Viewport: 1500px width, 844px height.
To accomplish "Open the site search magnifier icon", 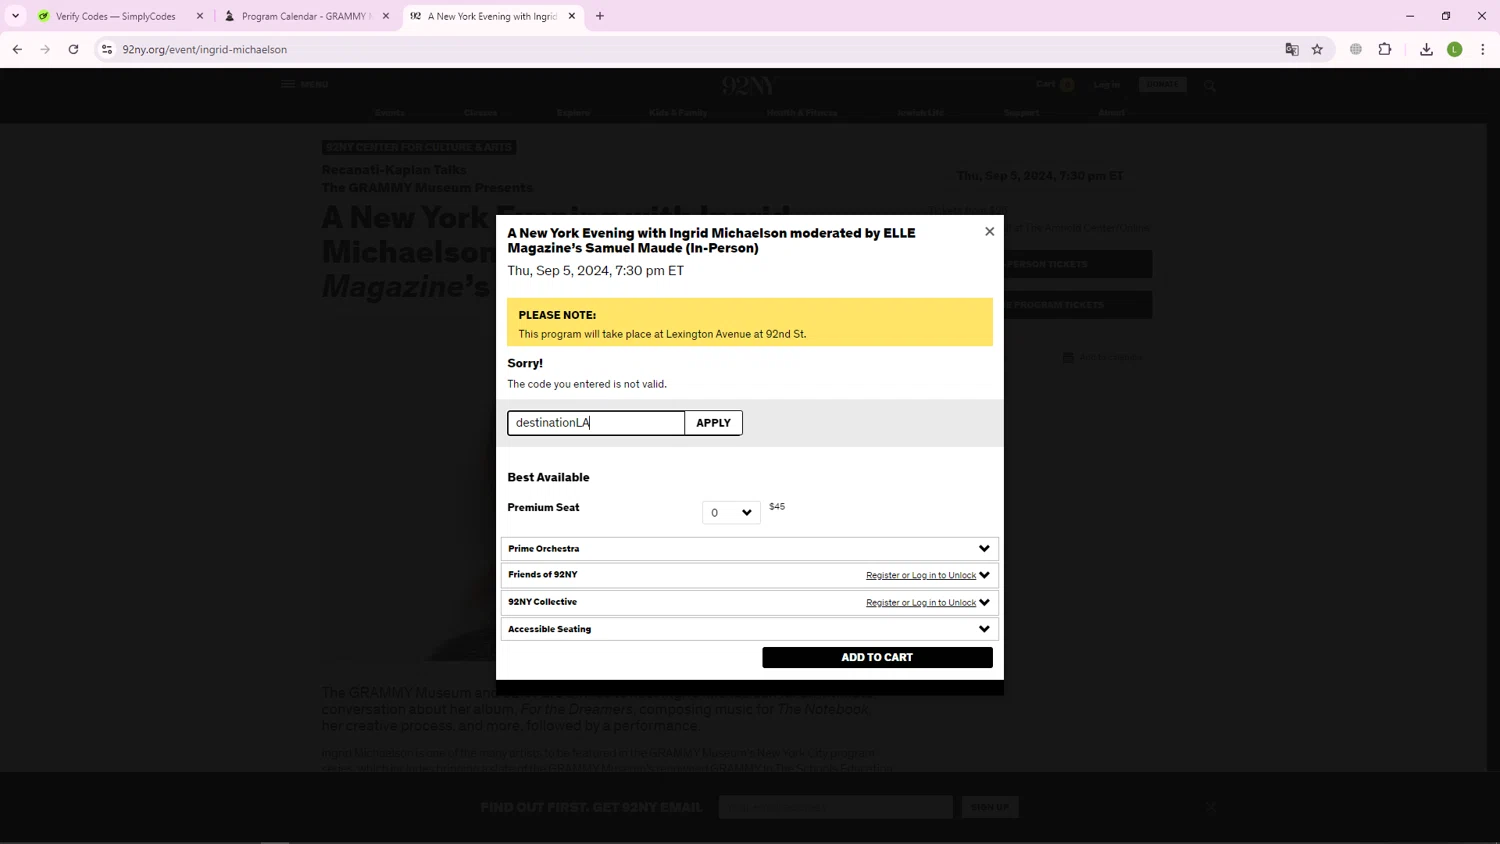I will point(1210,86).
